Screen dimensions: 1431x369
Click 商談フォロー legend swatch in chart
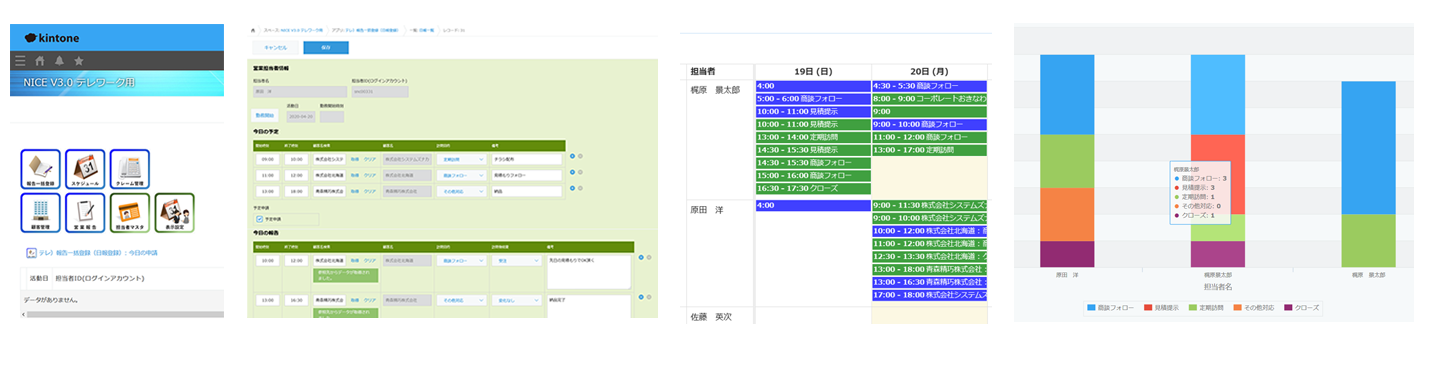click(1091, 308)
